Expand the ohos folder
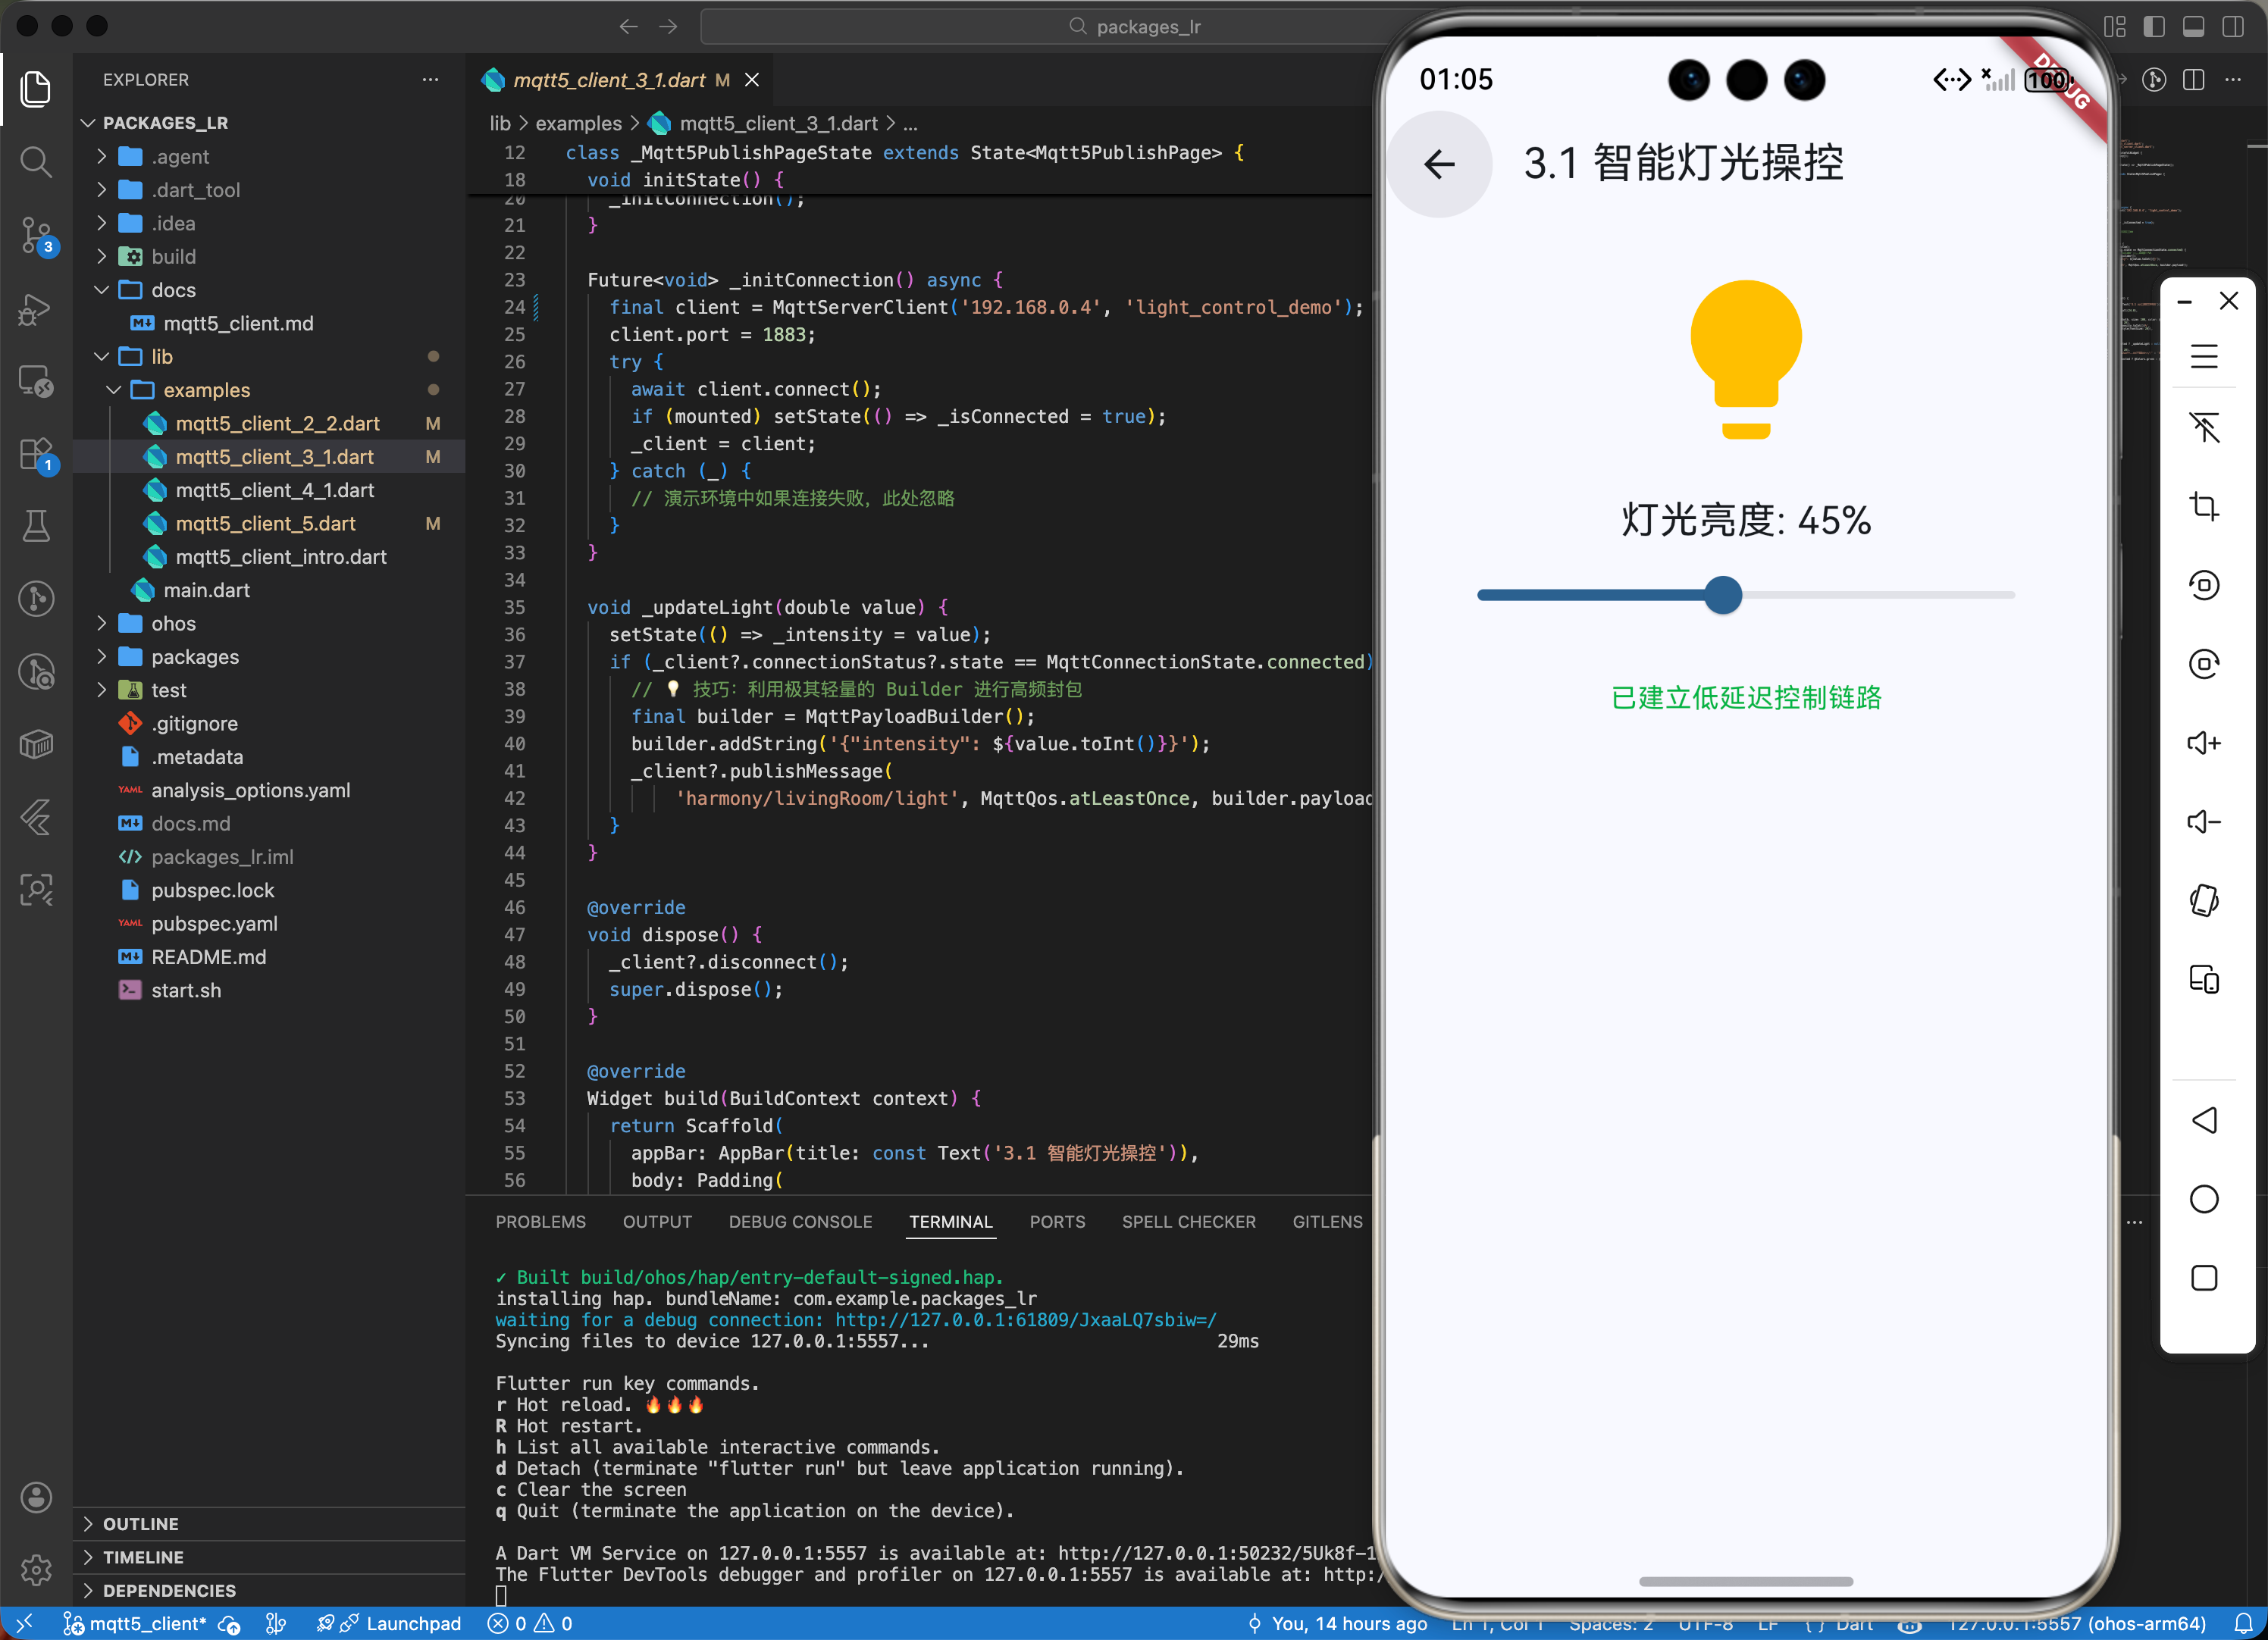The width and height of the screenshot is (2268, 1640). click(x=172, y=623)
